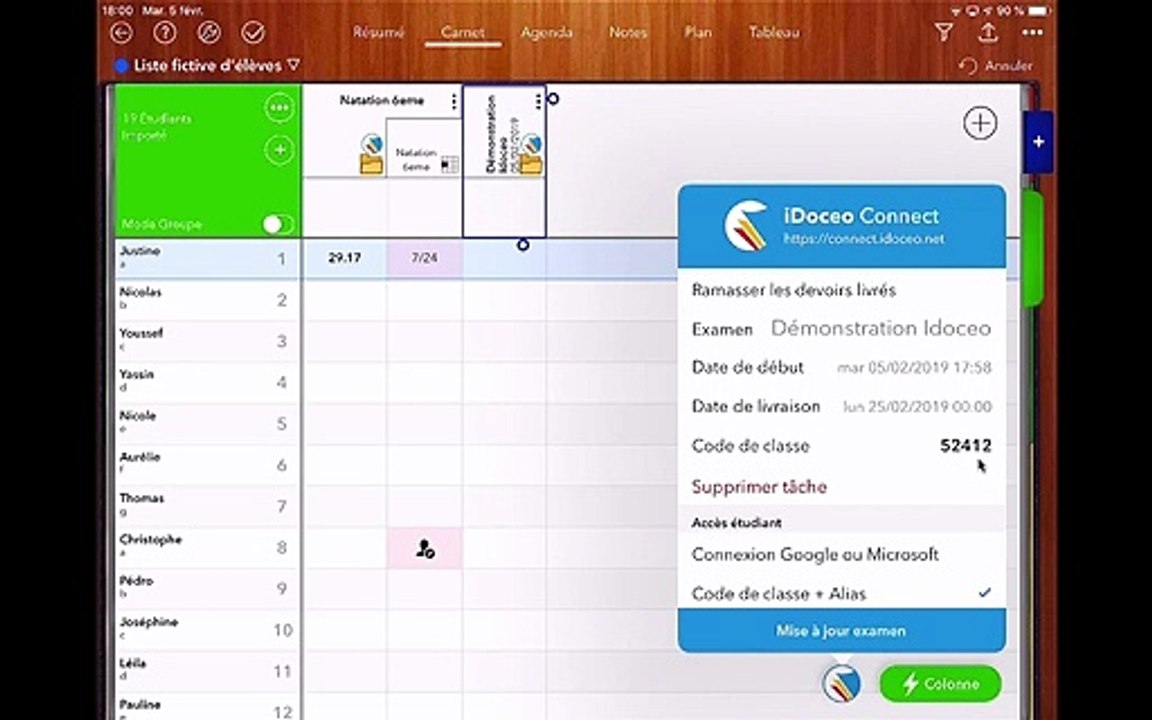This screenshot has width=1152, height=720.
Task: Switch to the Carnet tab
Action: pos(463,32)
